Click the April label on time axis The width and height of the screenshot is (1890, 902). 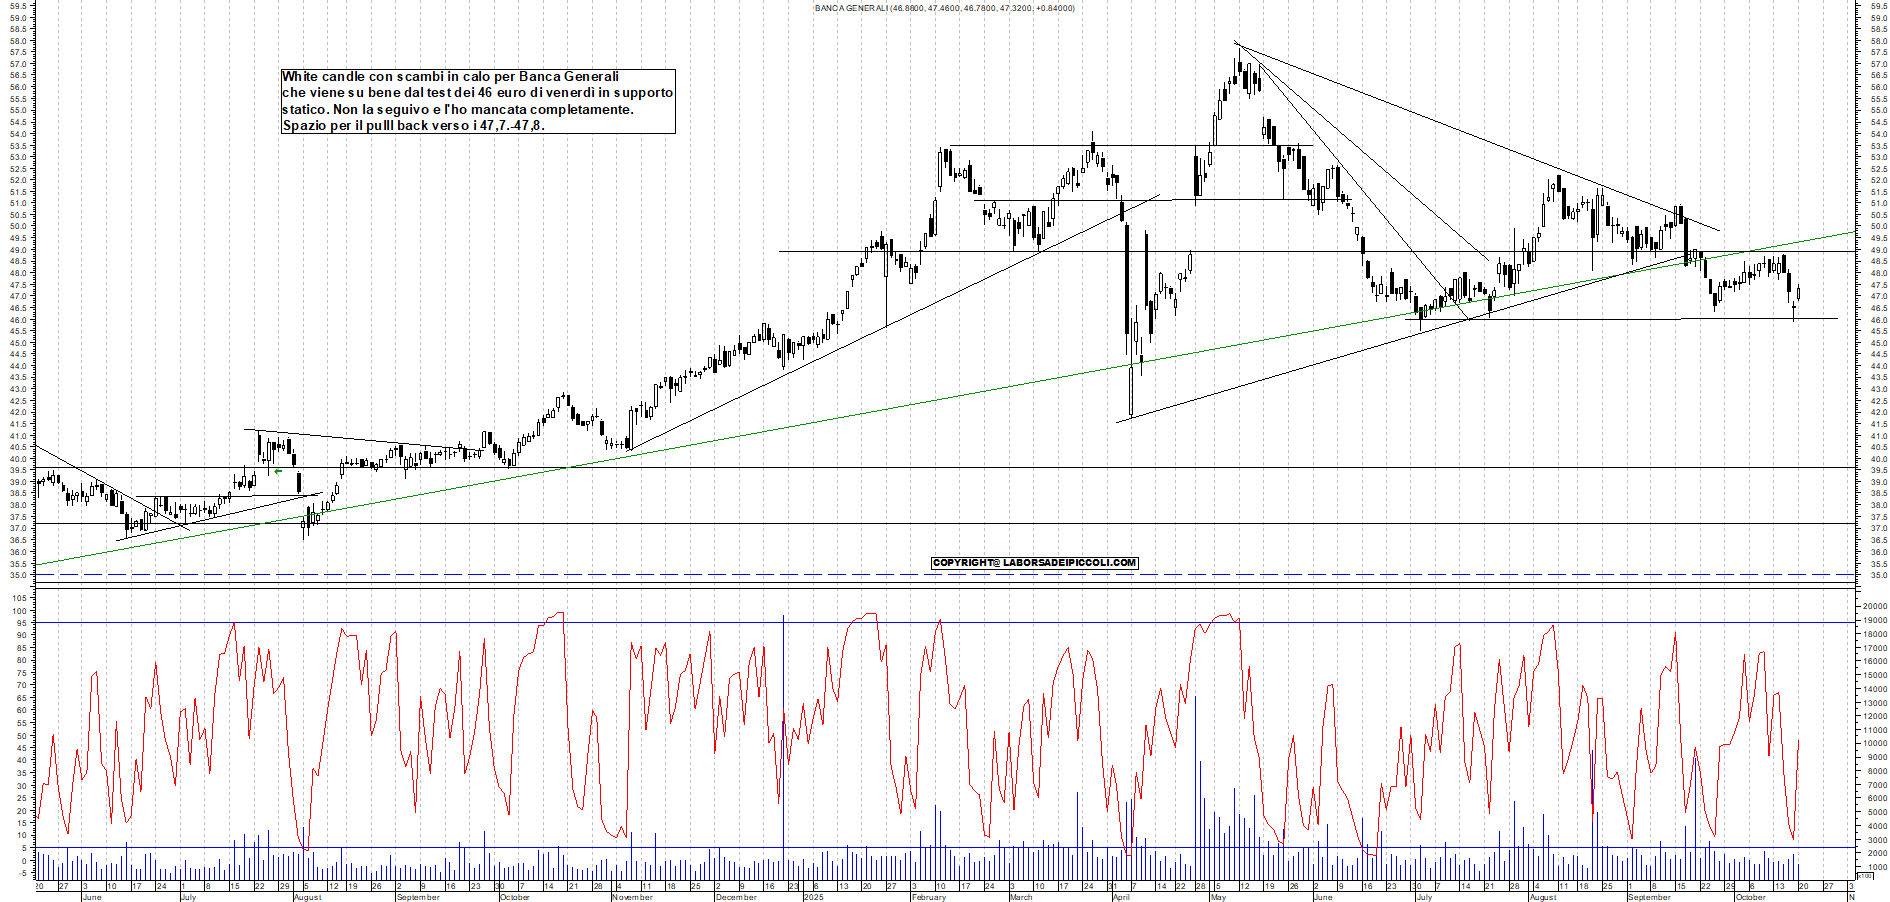[x=1121, y=897]
